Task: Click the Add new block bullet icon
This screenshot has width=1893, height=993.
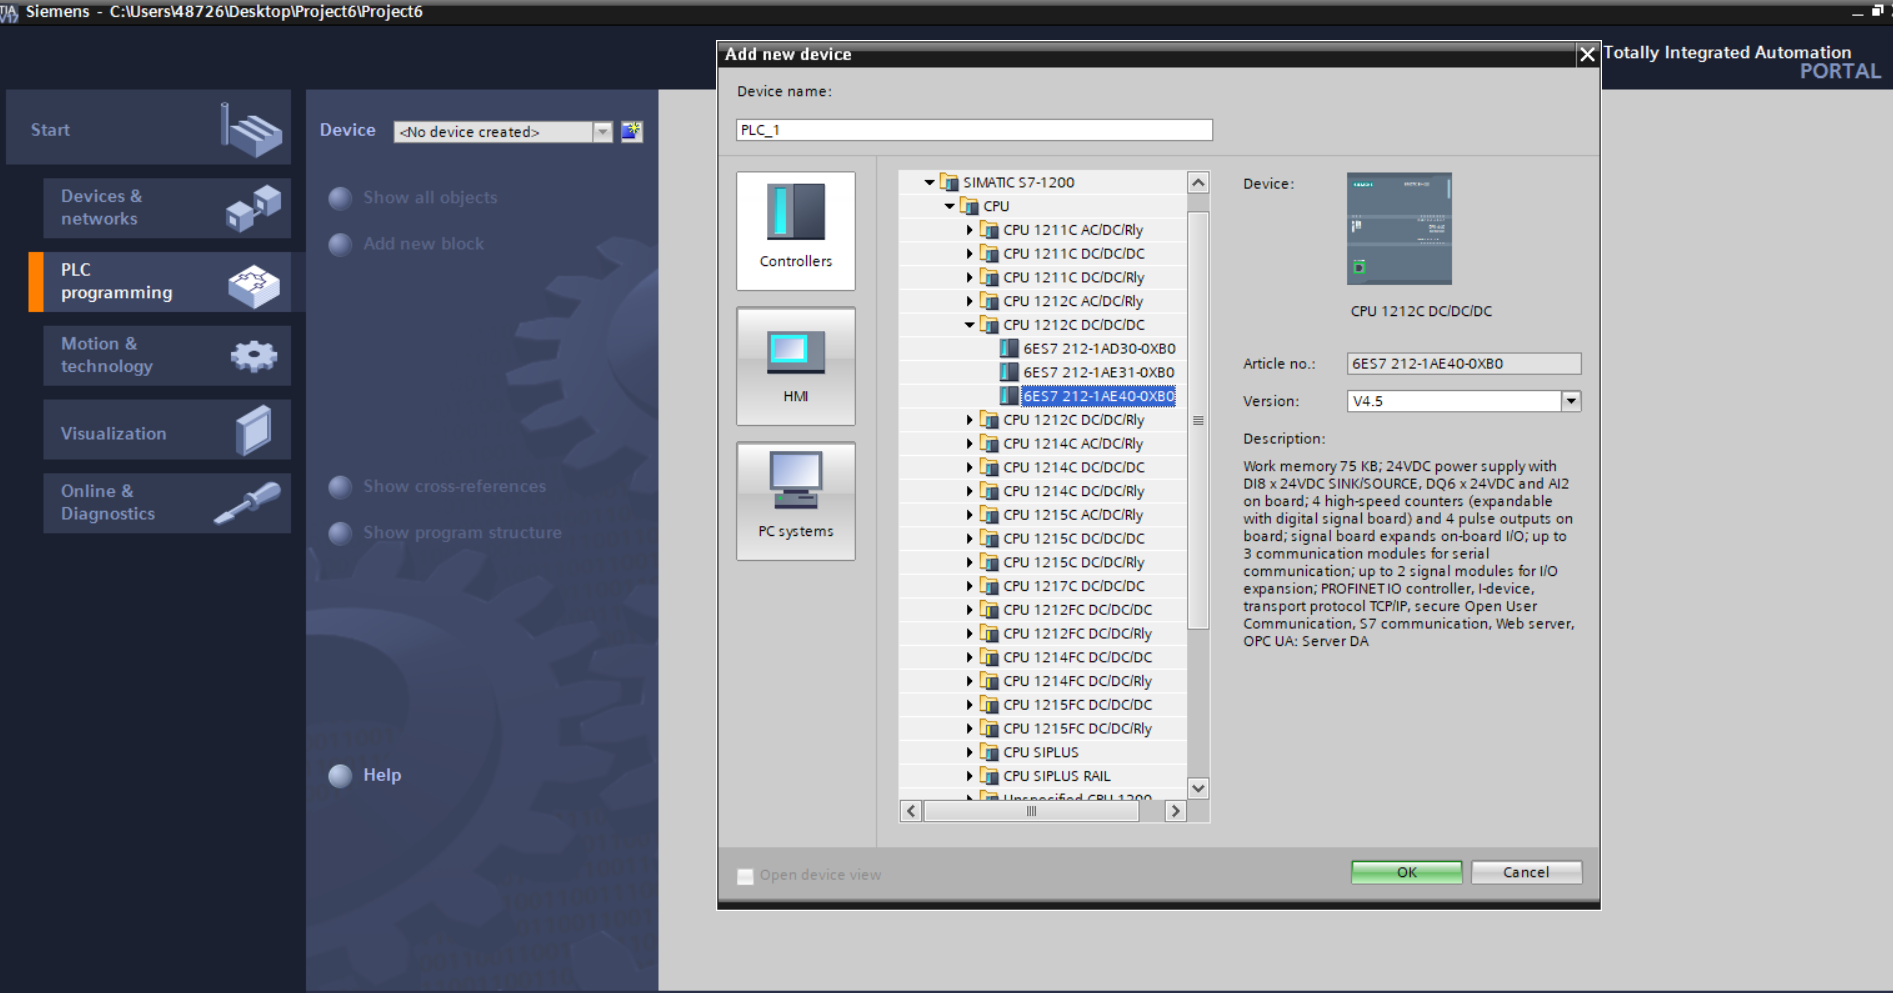Action: 340,245
